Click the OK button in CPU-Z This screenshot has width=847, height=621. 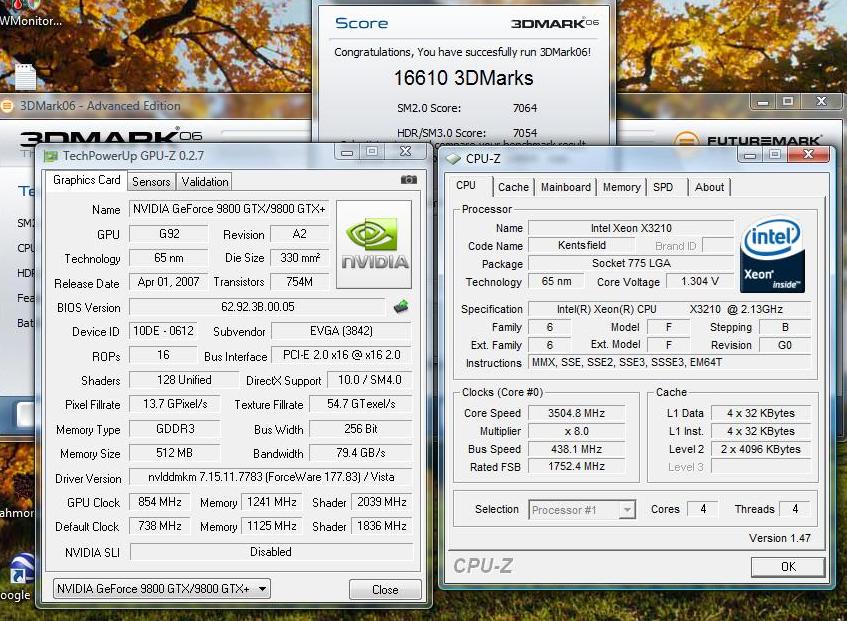click(x=788, y=566)
